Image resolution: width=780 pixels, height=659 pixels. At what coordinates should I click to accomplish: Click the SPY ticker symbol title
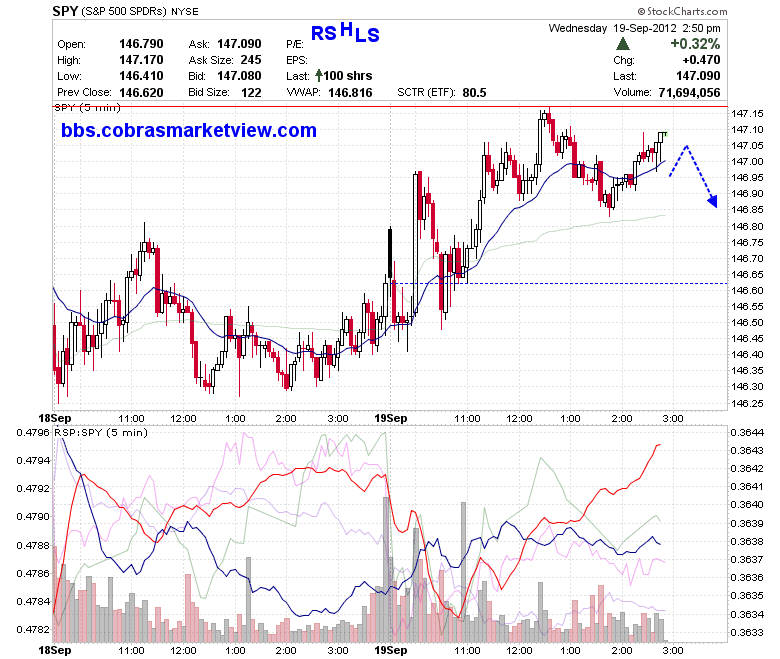pyautogui.click(x=65, y=11)
